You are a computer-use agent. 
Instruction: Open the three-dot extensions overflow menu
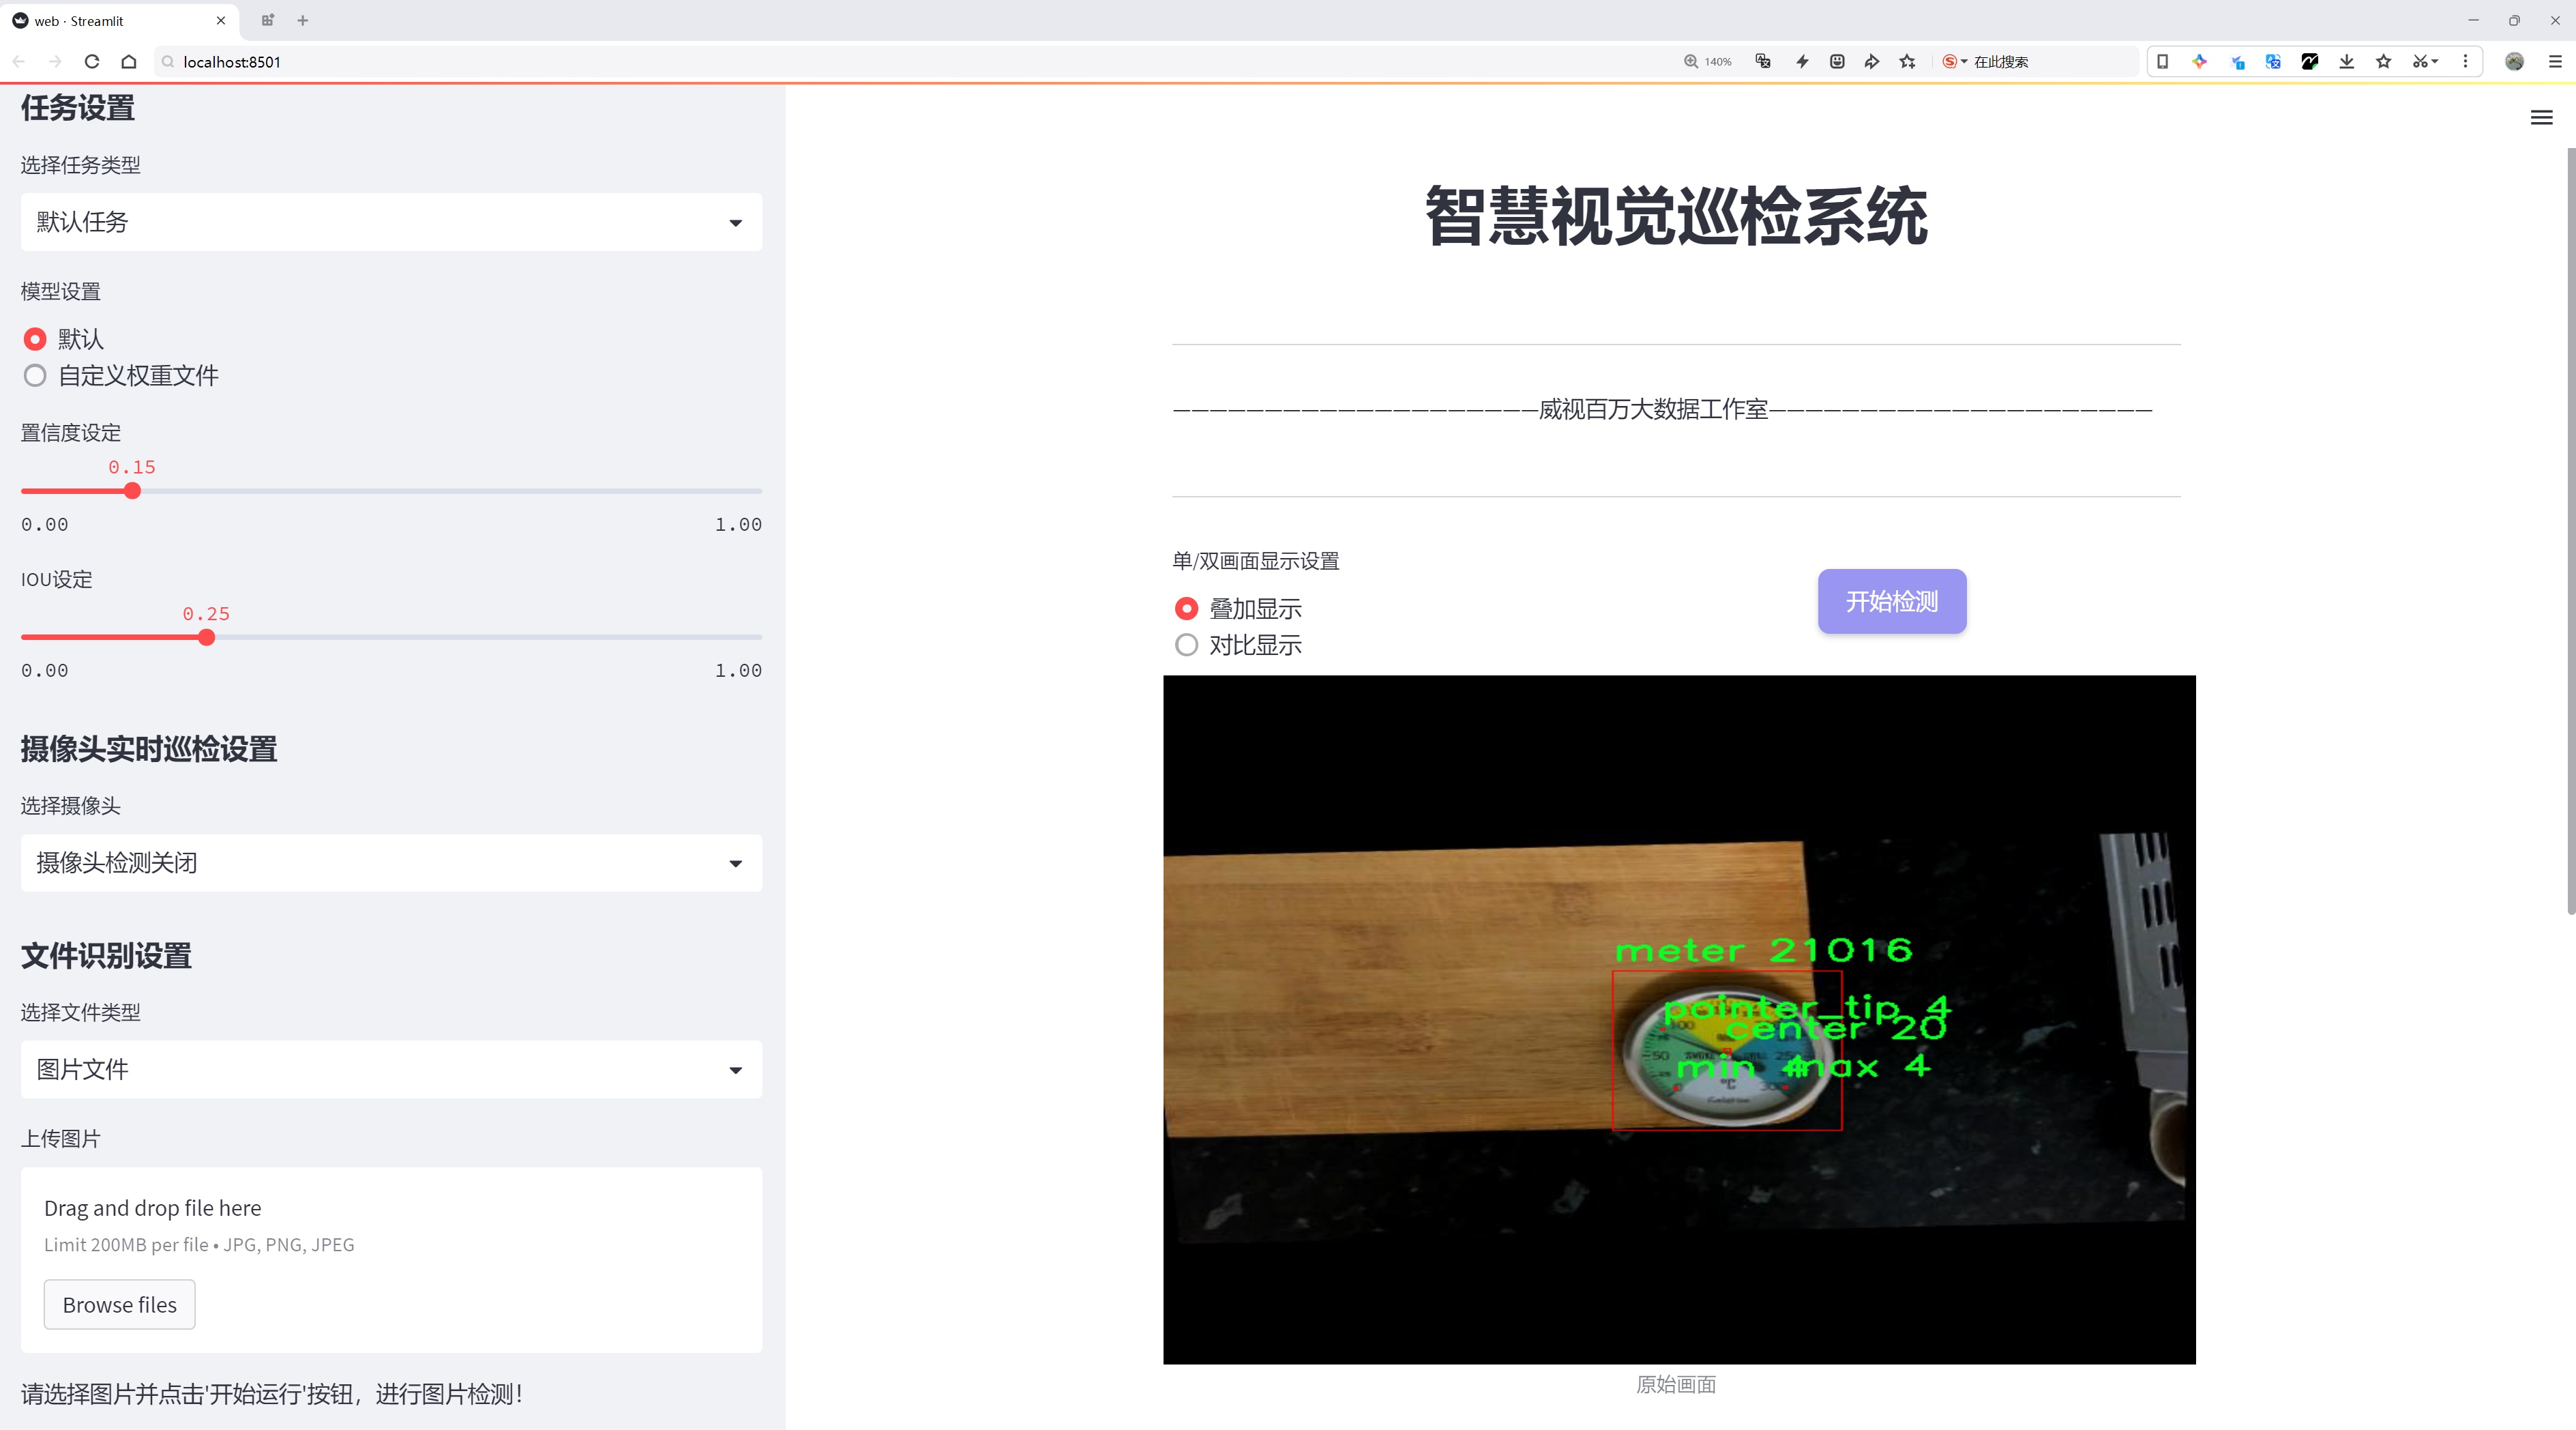[x=2465, y=62]
